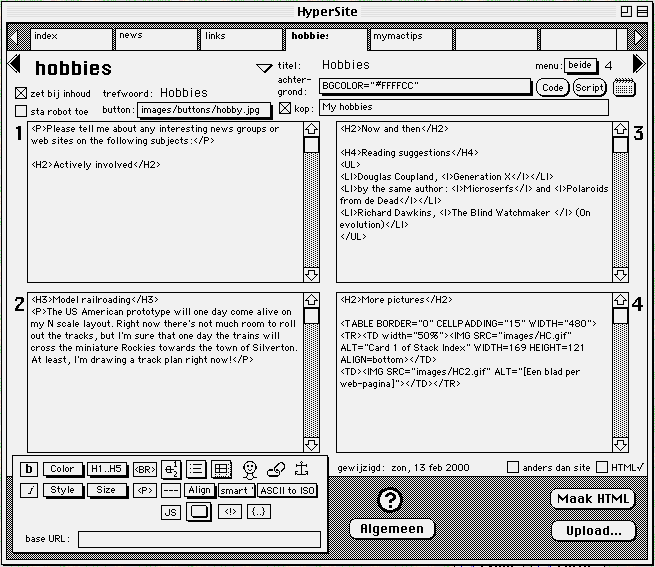Image resolution: width=655 pixels, height=567 pixels.
Task: Toggle the 'kop' checkbox
Action: coord(285,108)
